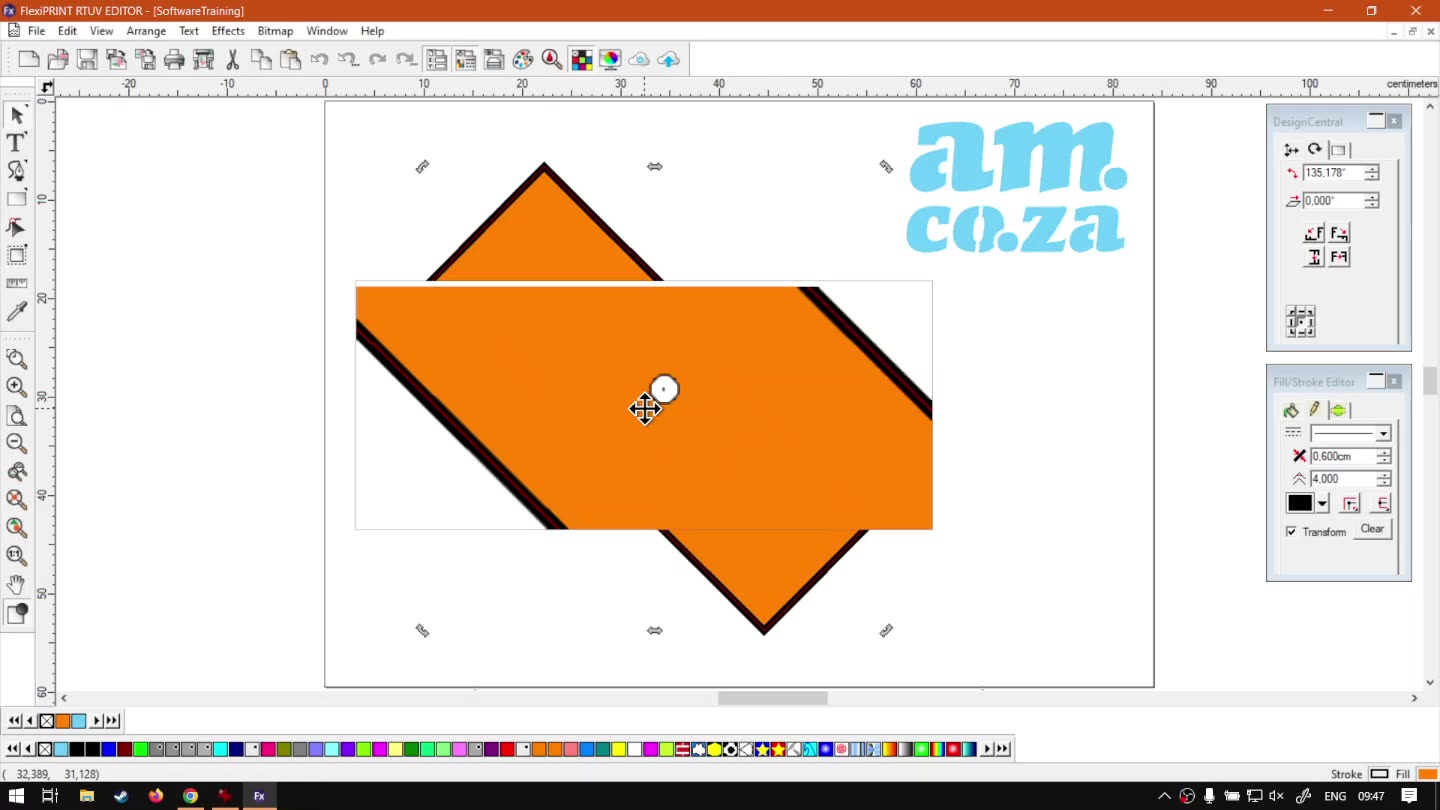Click the Zoom In magnifier tool
The image size is (1440, 810).
tap(16, 387)
